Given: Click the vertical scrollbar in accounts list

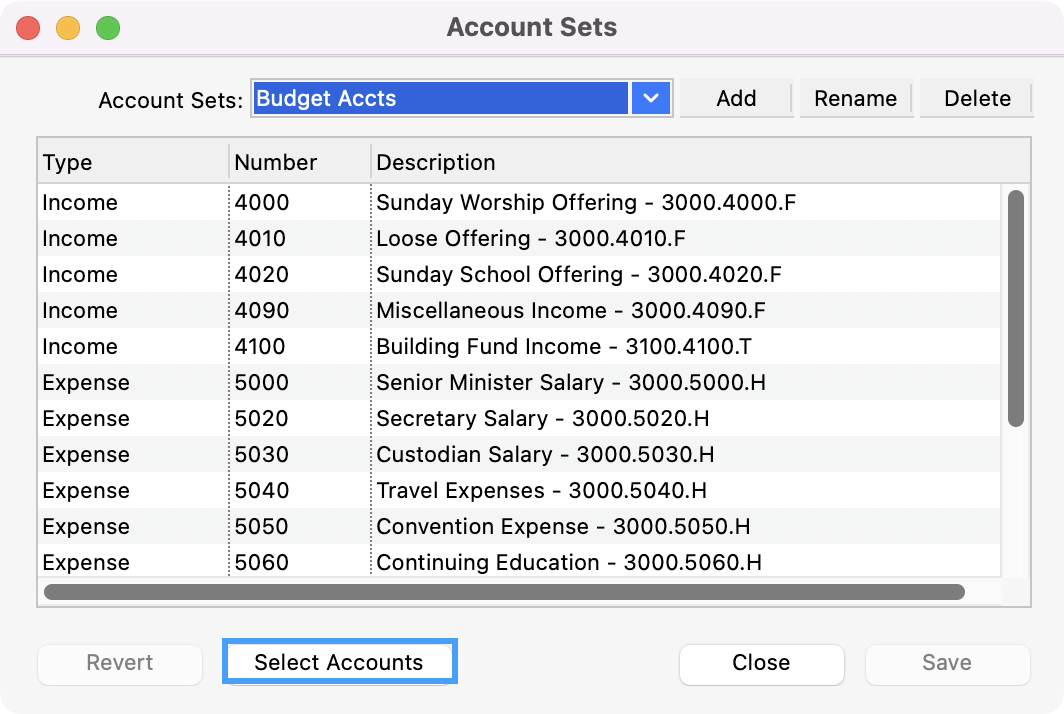Looking at the screenshot, I should point(1015,308).
